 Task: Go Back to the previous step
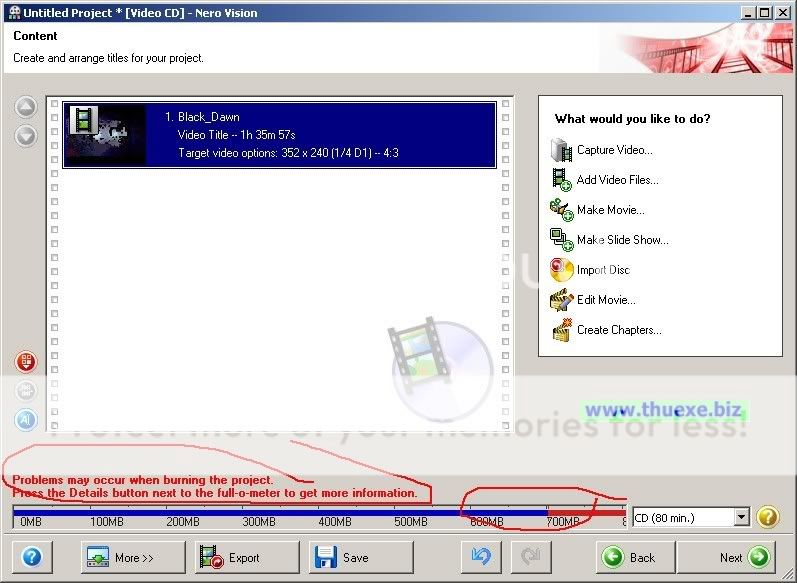point(634,557)
